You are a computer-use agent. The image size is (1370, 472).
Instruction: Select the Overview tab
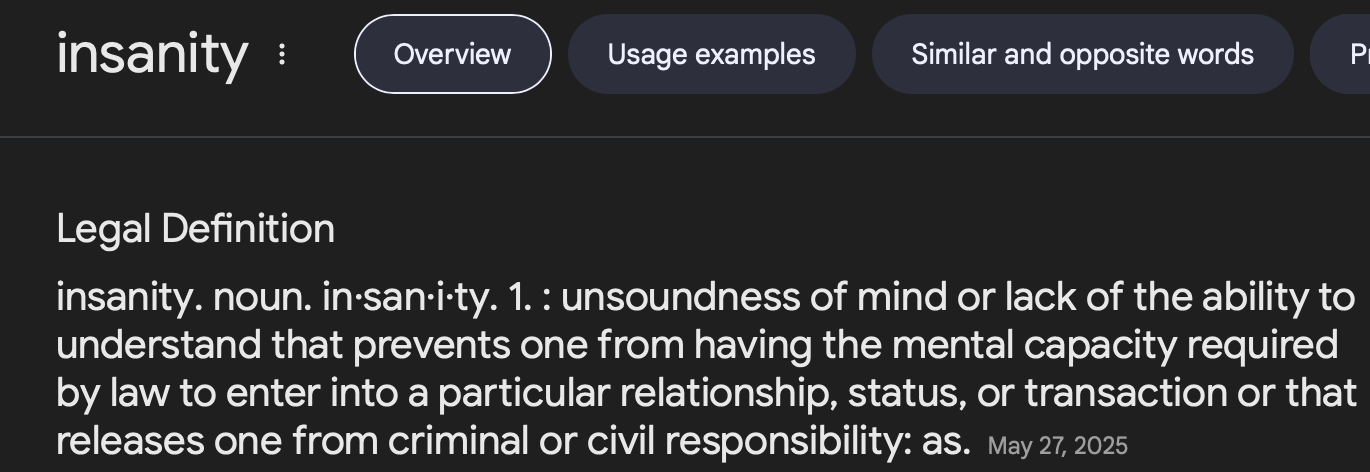452,54
